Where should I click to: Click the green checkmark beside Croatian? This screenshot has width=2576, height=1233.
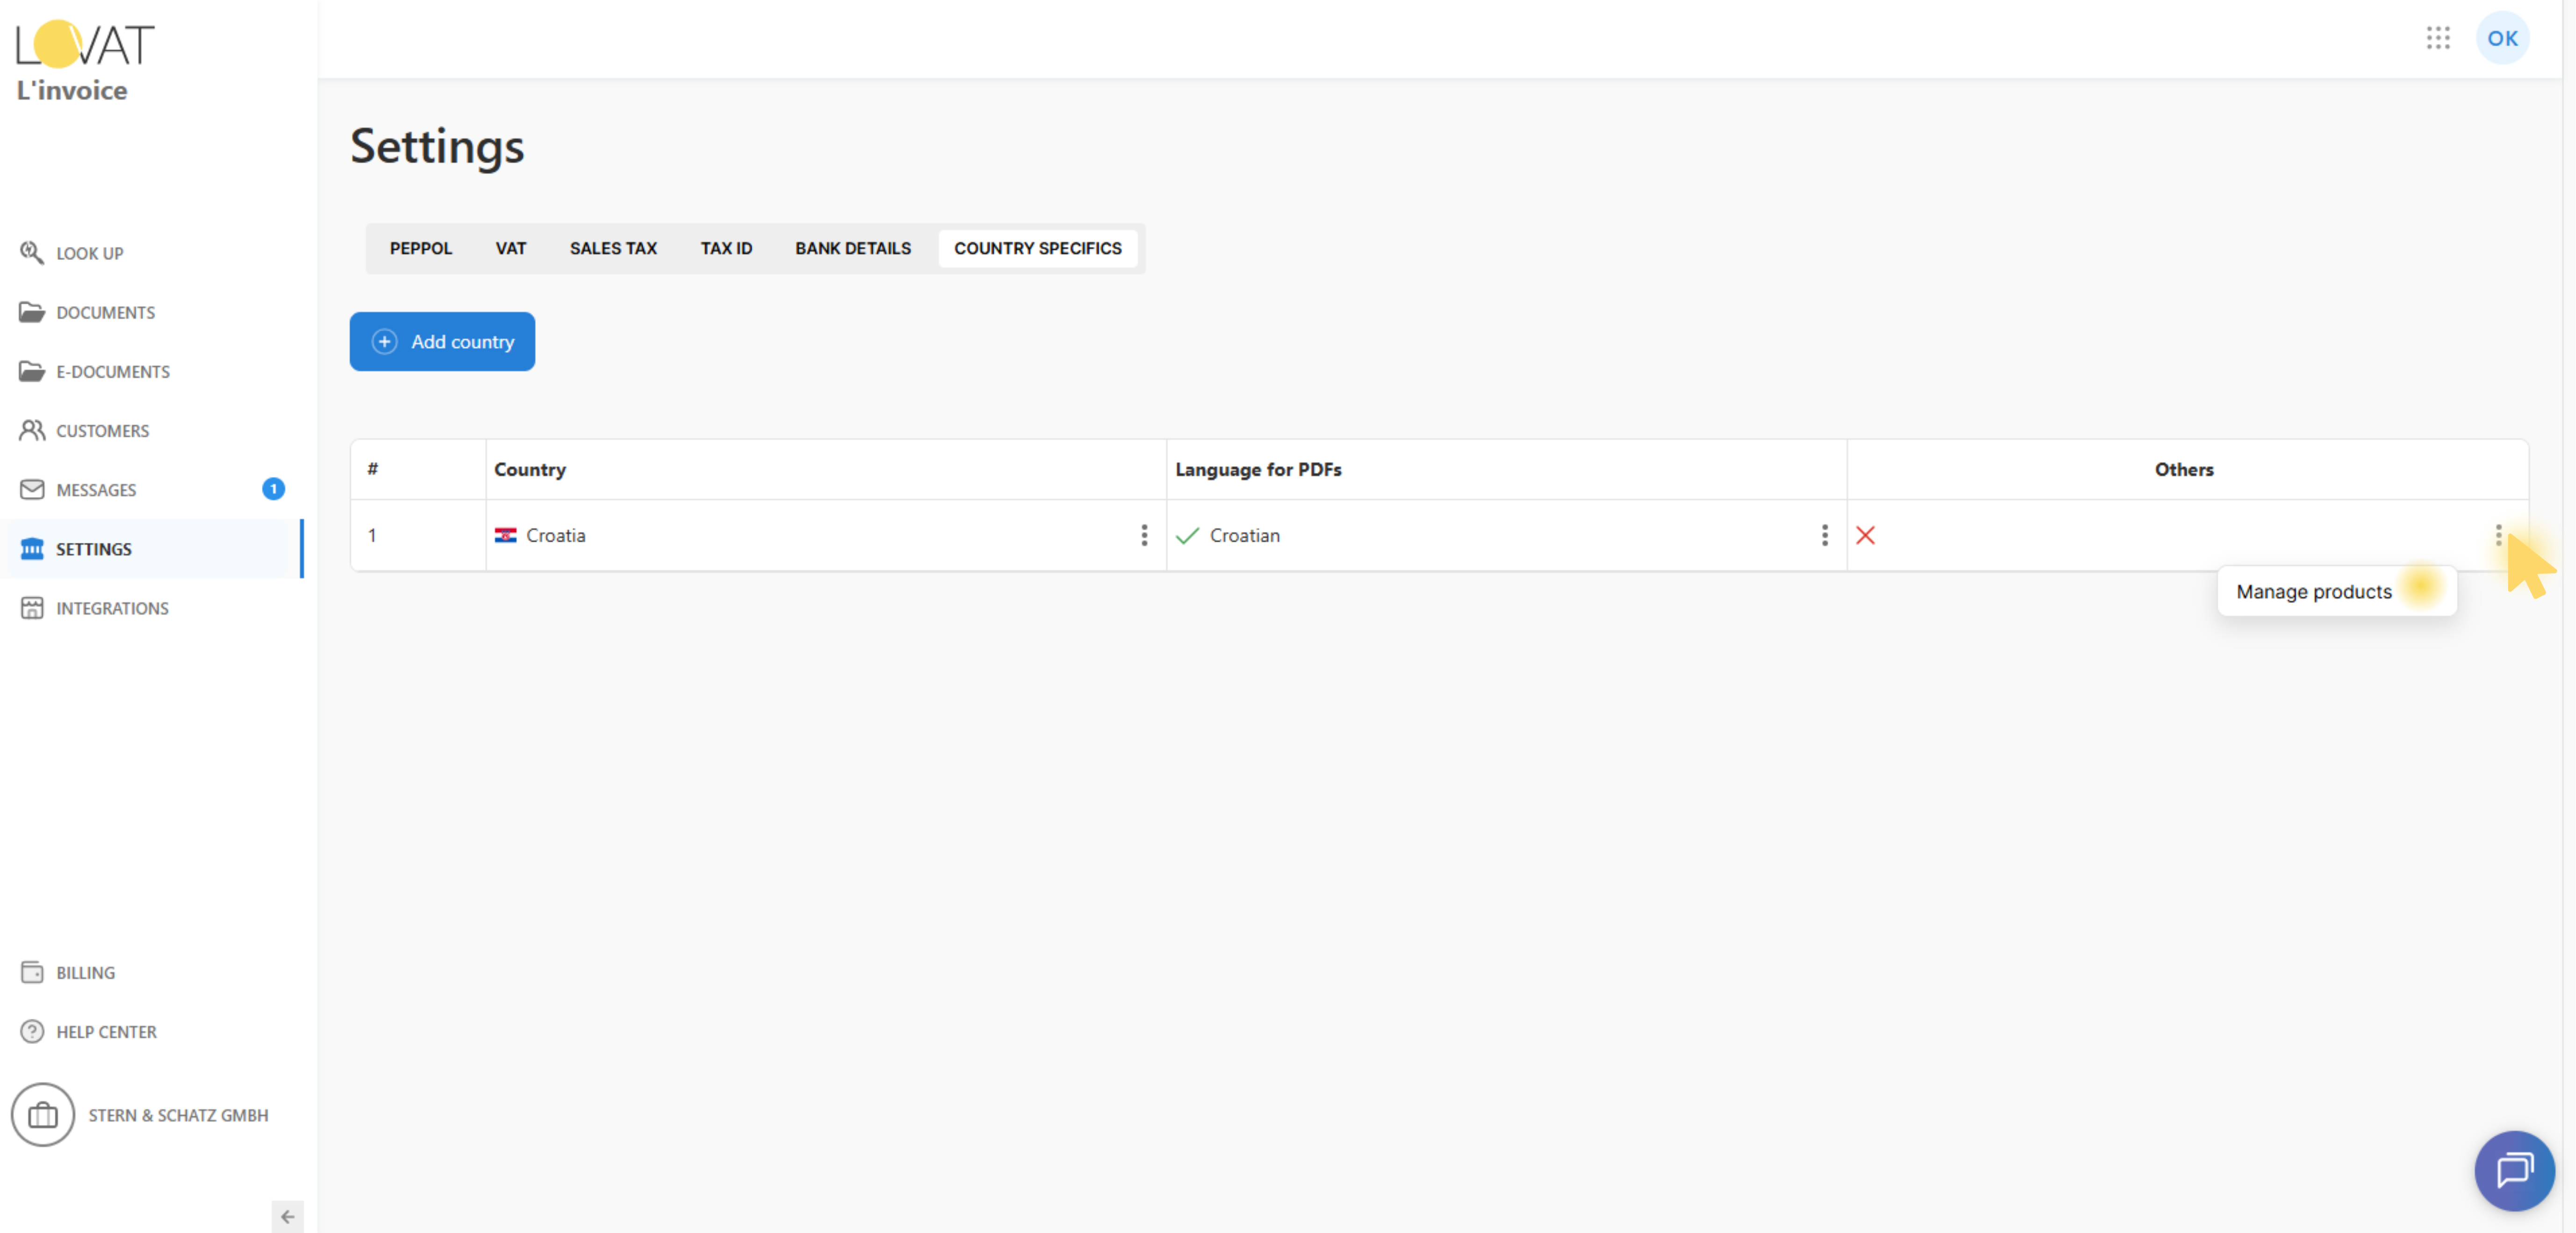pyautogui.click(x=1187, y=535)
